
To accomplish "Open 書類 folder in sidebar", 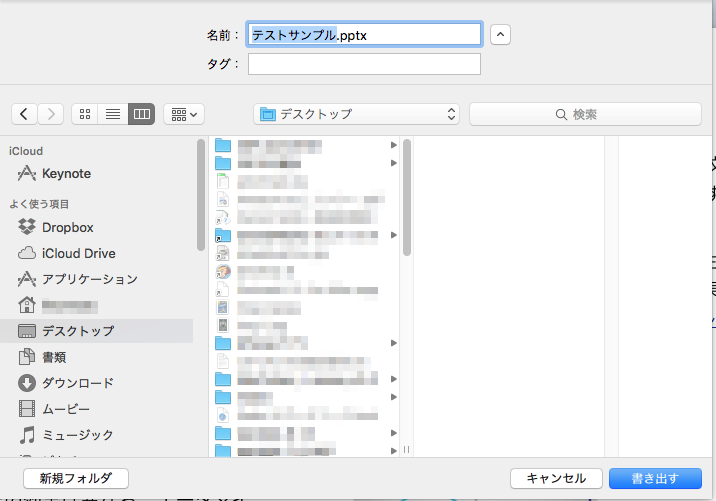I will point(56,357).
